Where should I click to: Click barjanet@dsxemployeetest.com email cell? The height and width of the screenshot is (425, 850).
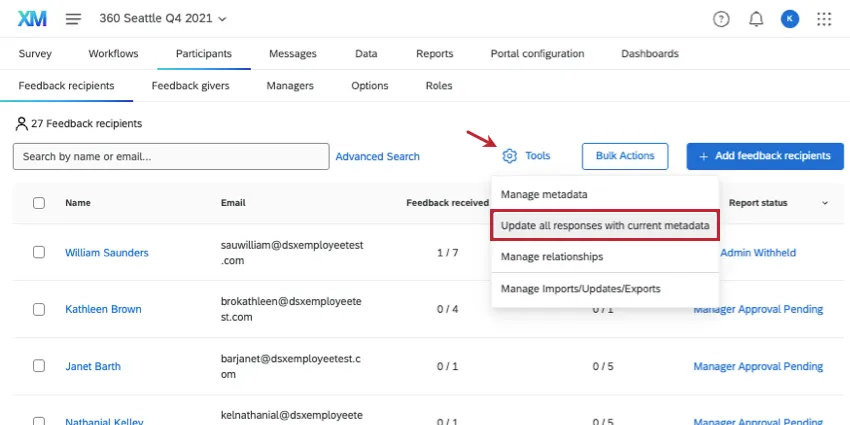click(291, 366)
